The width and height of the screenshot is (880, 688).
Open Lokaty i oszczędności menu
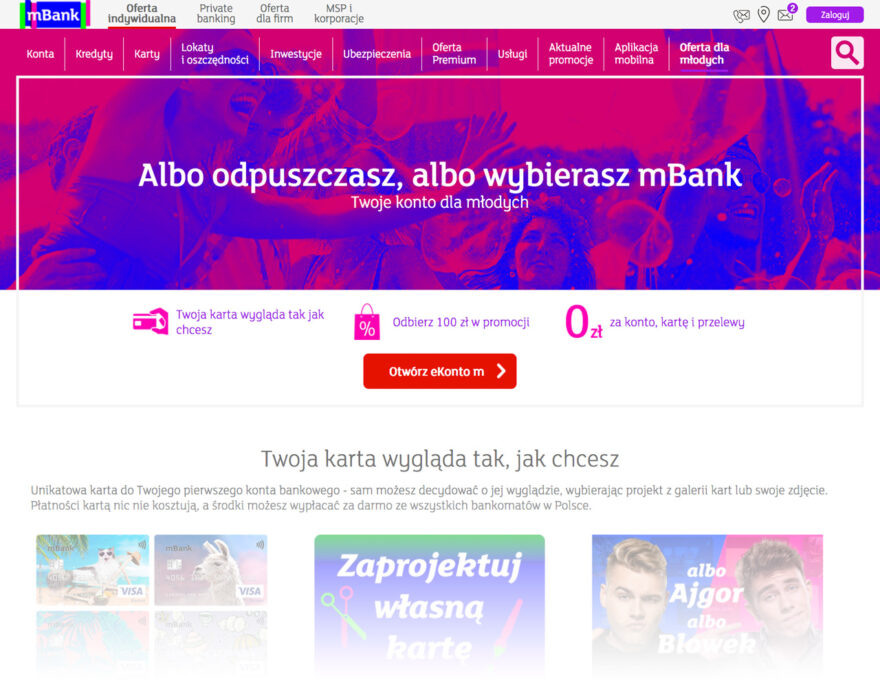point(214,54)
